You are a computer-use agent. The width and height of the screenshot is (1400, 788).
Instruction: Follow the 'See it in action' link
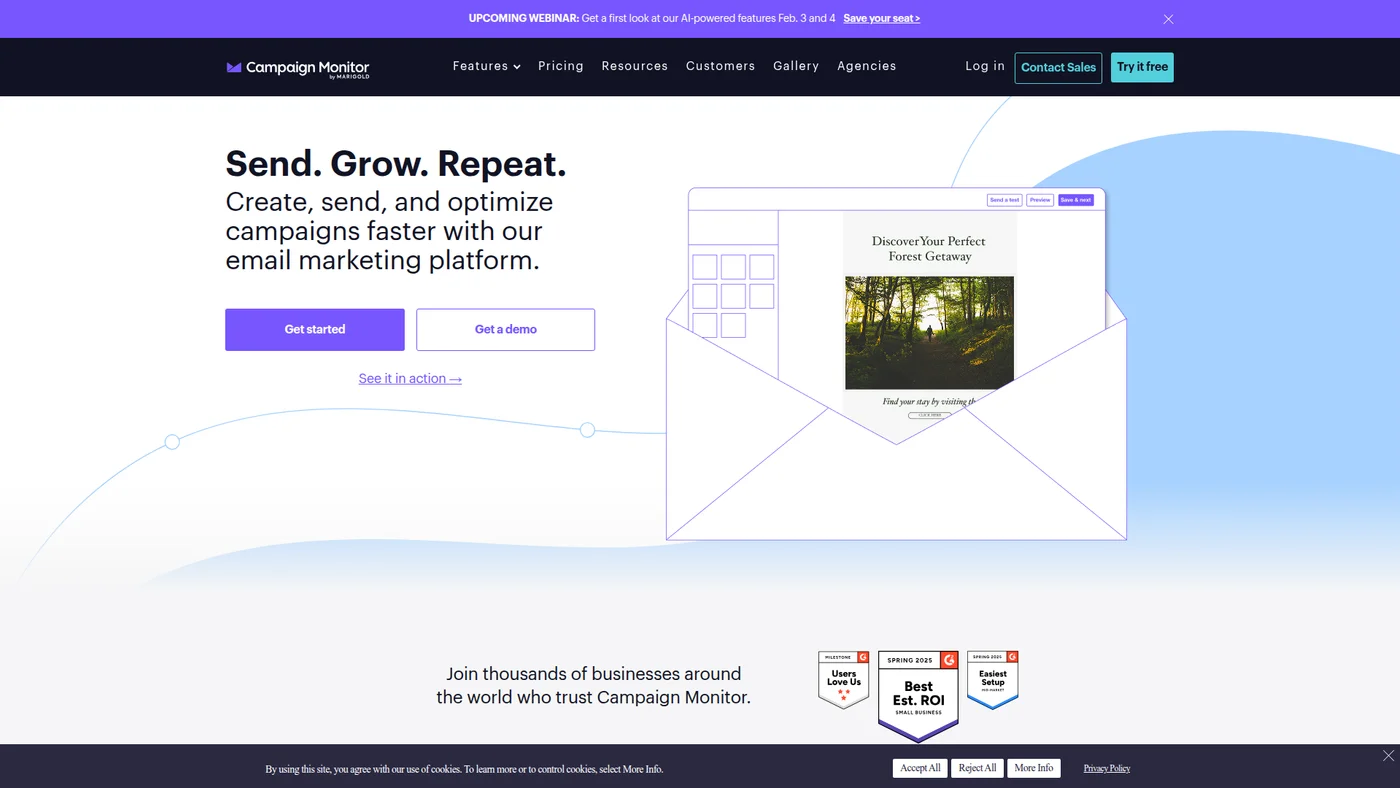point(410,378)
